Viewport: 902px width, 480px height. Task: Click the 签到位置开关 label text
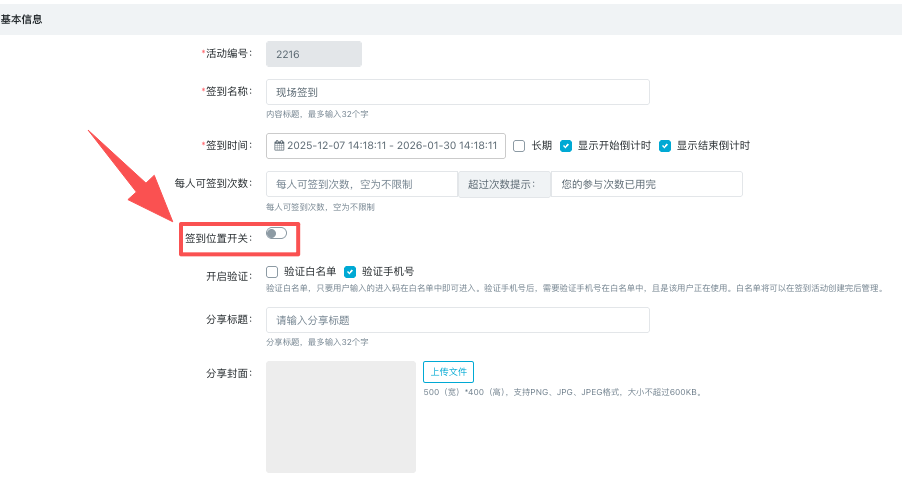pyautogui.click(x=217, y=239)
